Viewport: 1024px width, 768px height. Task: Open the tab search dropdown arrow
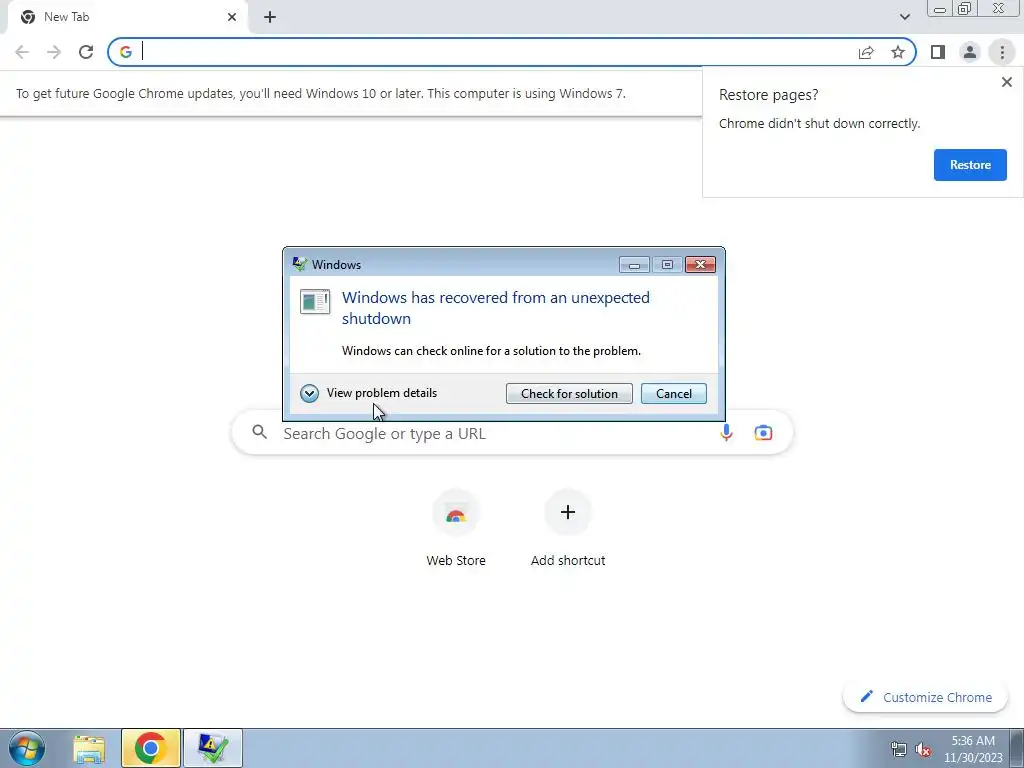pyautogui.click(x=904, y=17)
